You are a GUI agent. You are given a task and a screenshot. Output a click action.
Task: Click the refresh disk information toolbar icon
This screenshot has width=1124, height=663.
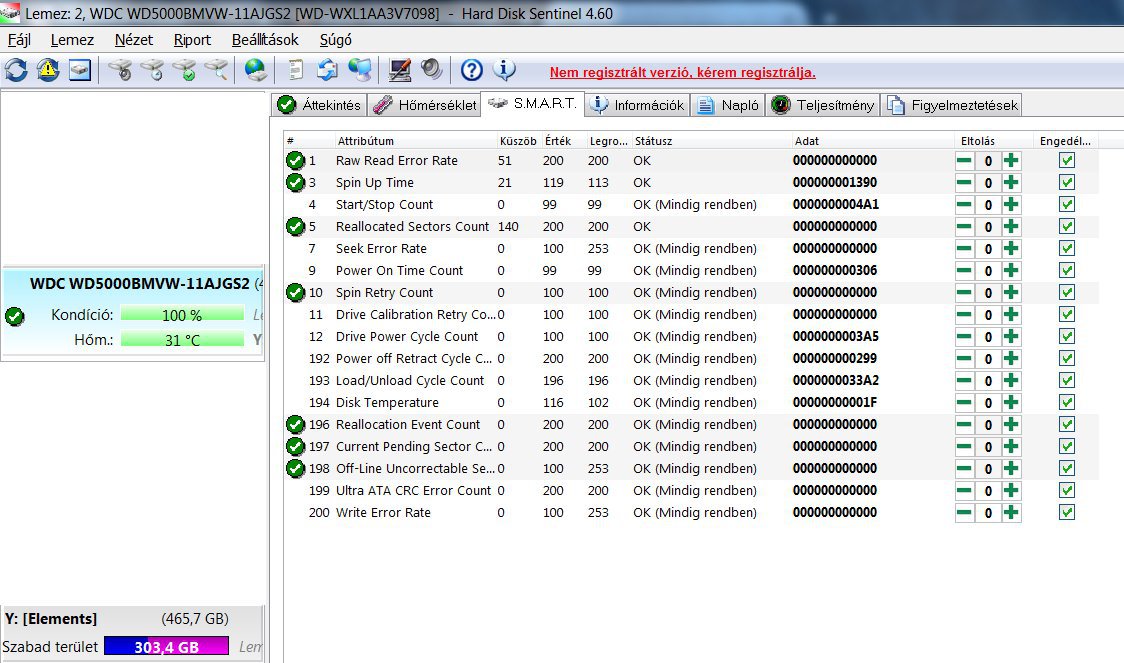(16, 70)
